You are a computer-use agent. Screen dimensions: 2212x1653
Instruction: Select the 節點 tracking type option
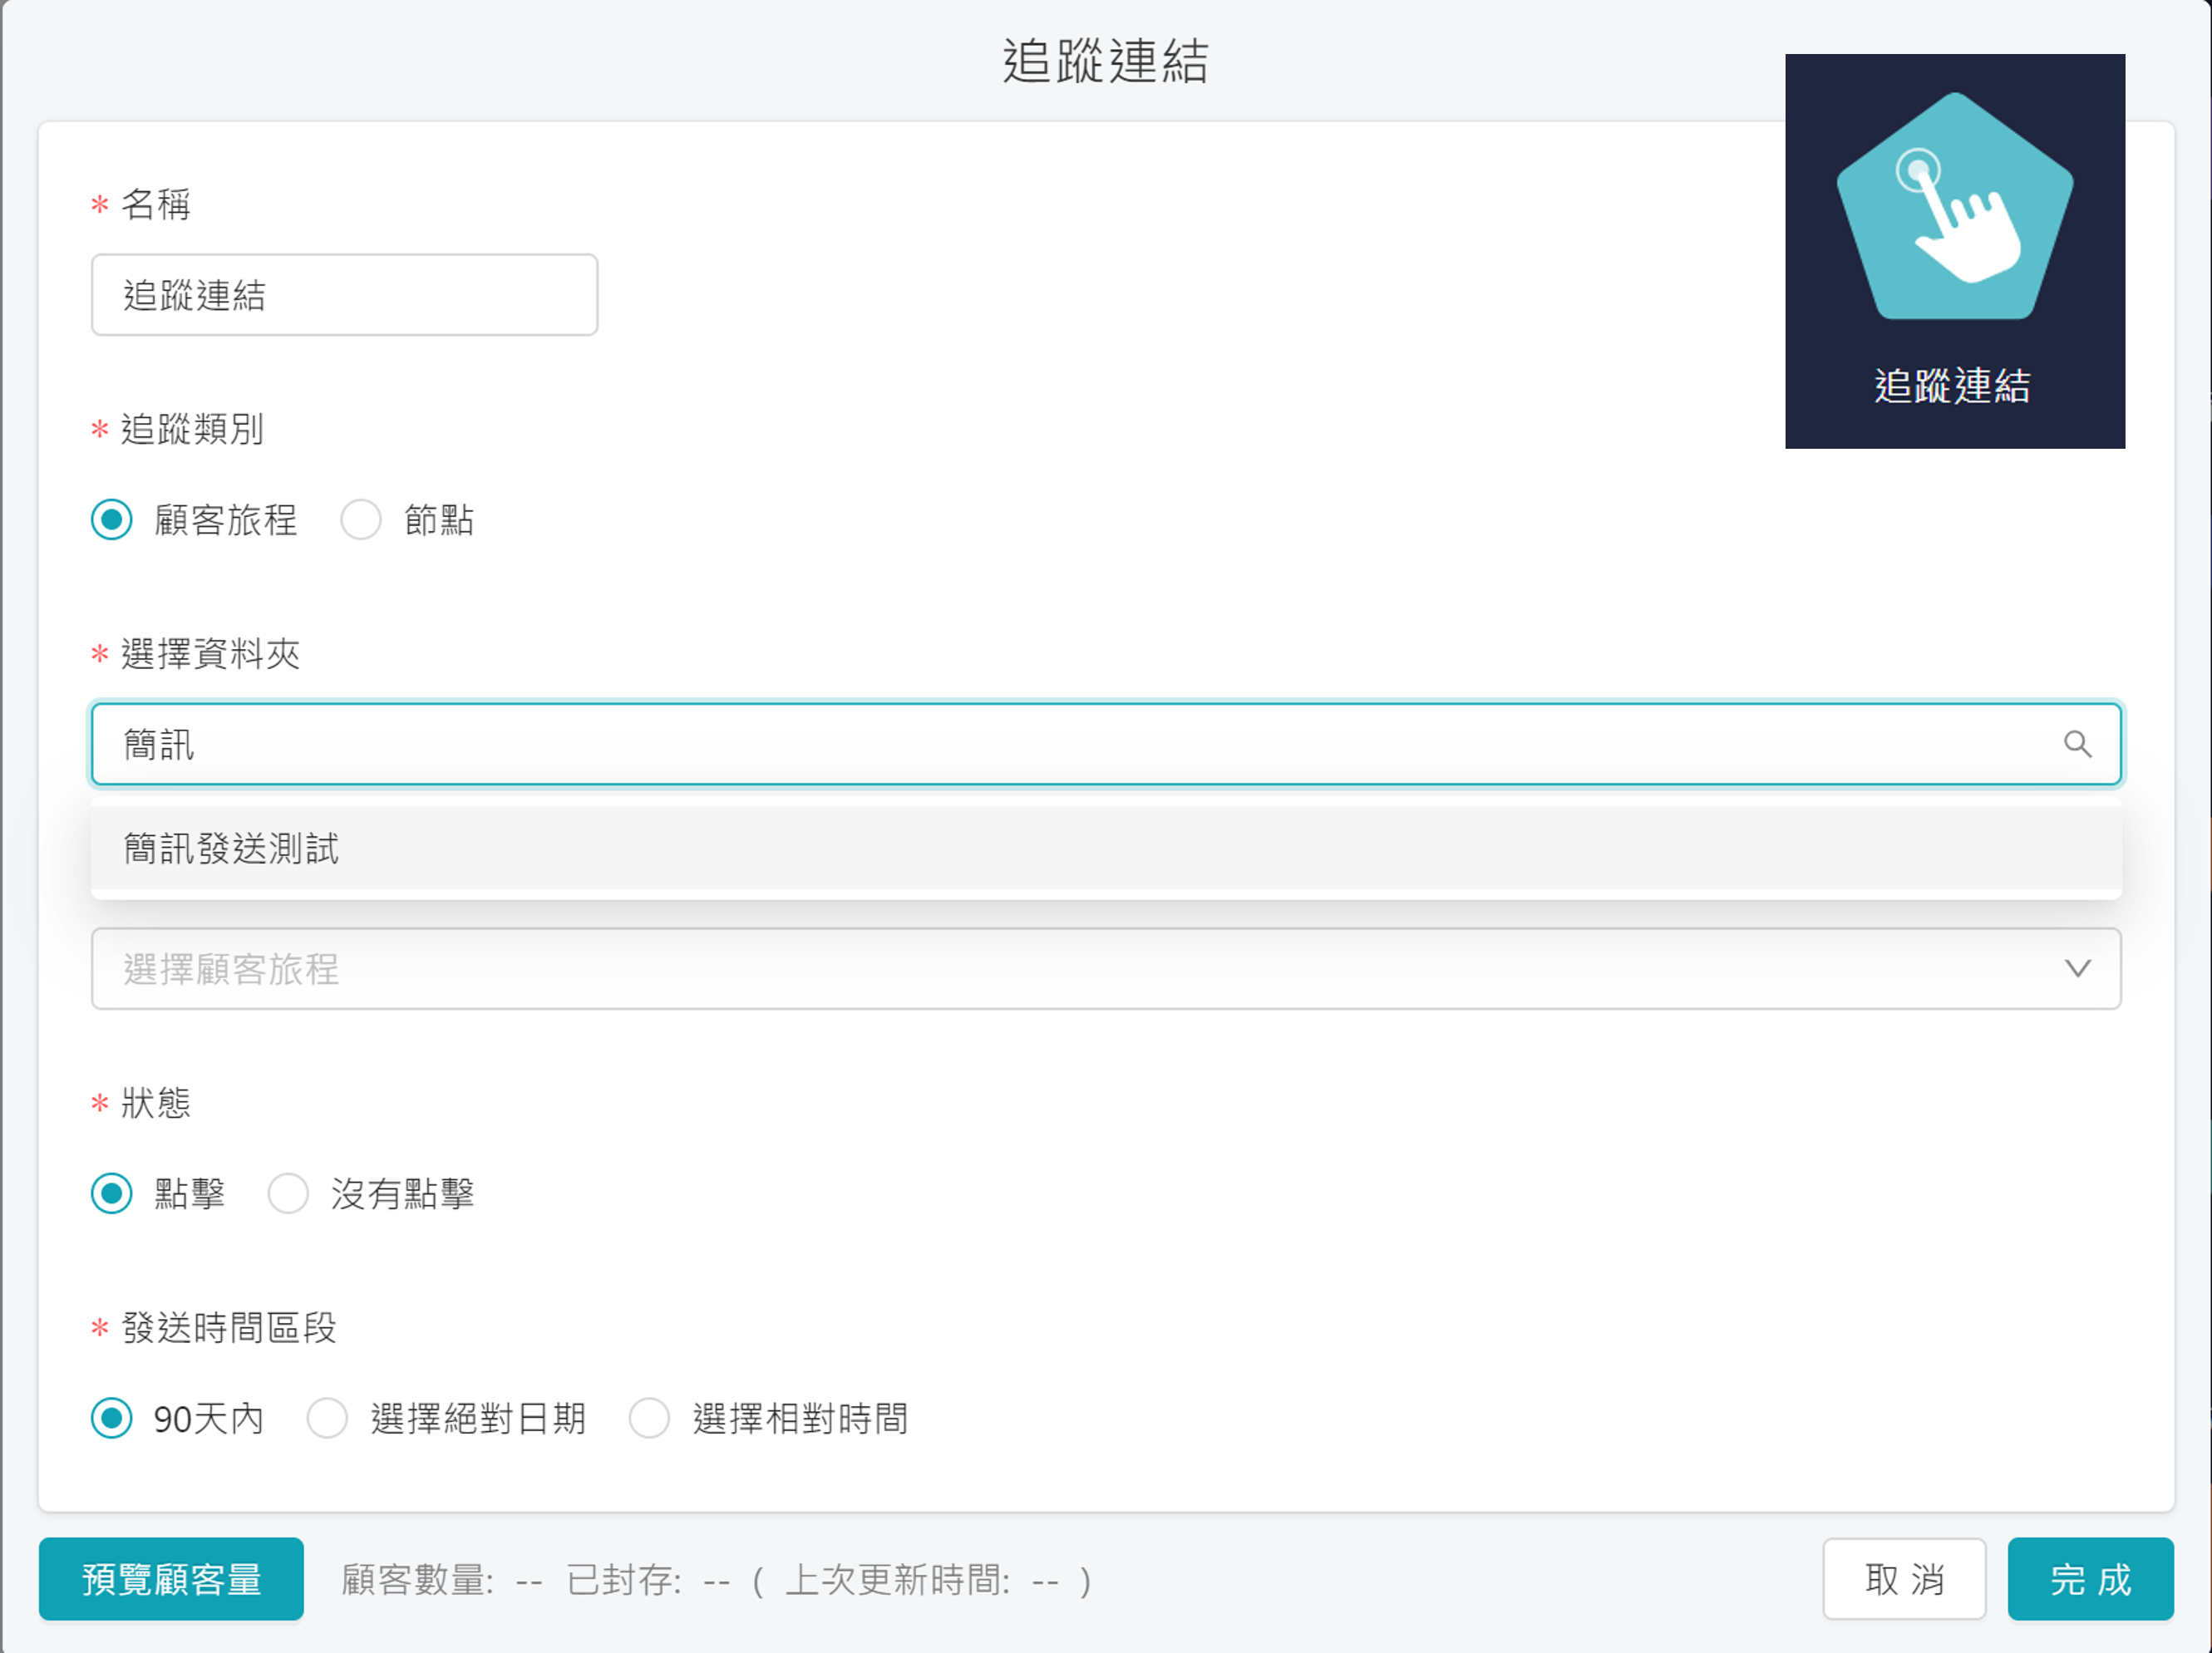(361, 519)
